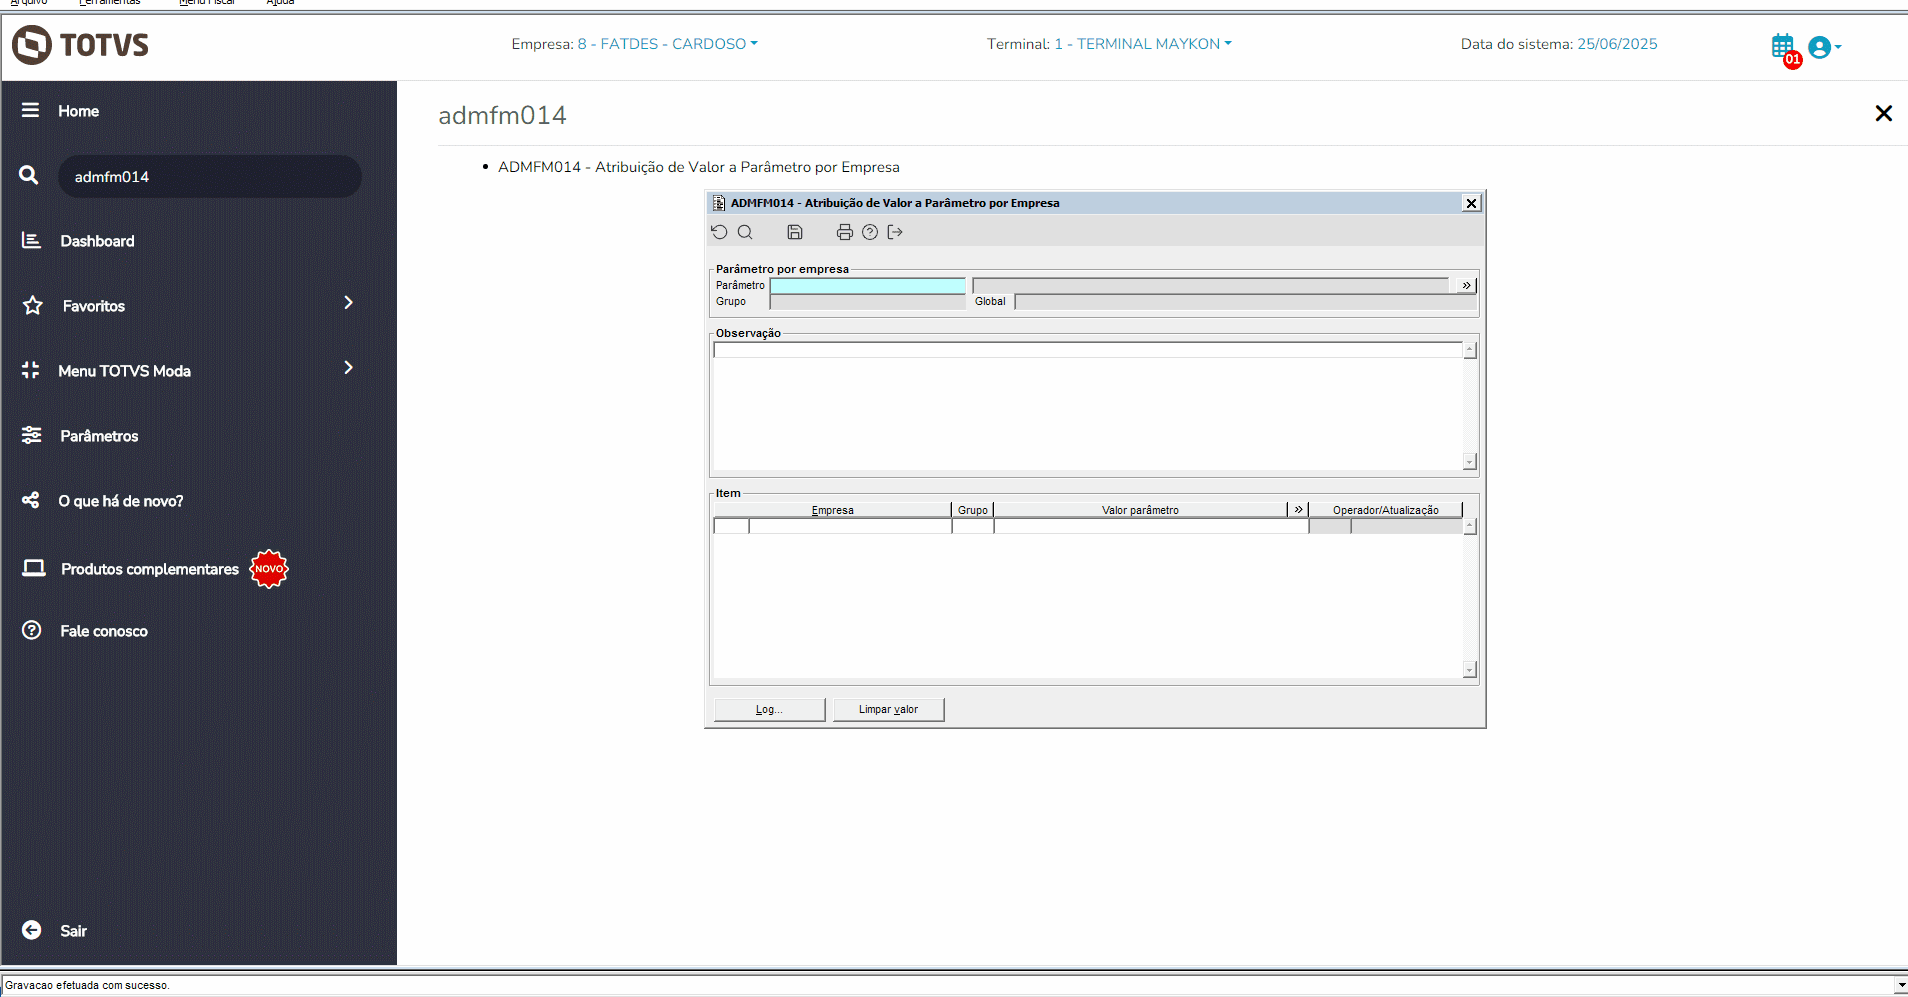1908x997 pixels.
Task: Click the Parâmetros sliders icon
Action: click(x=32, y=435)
